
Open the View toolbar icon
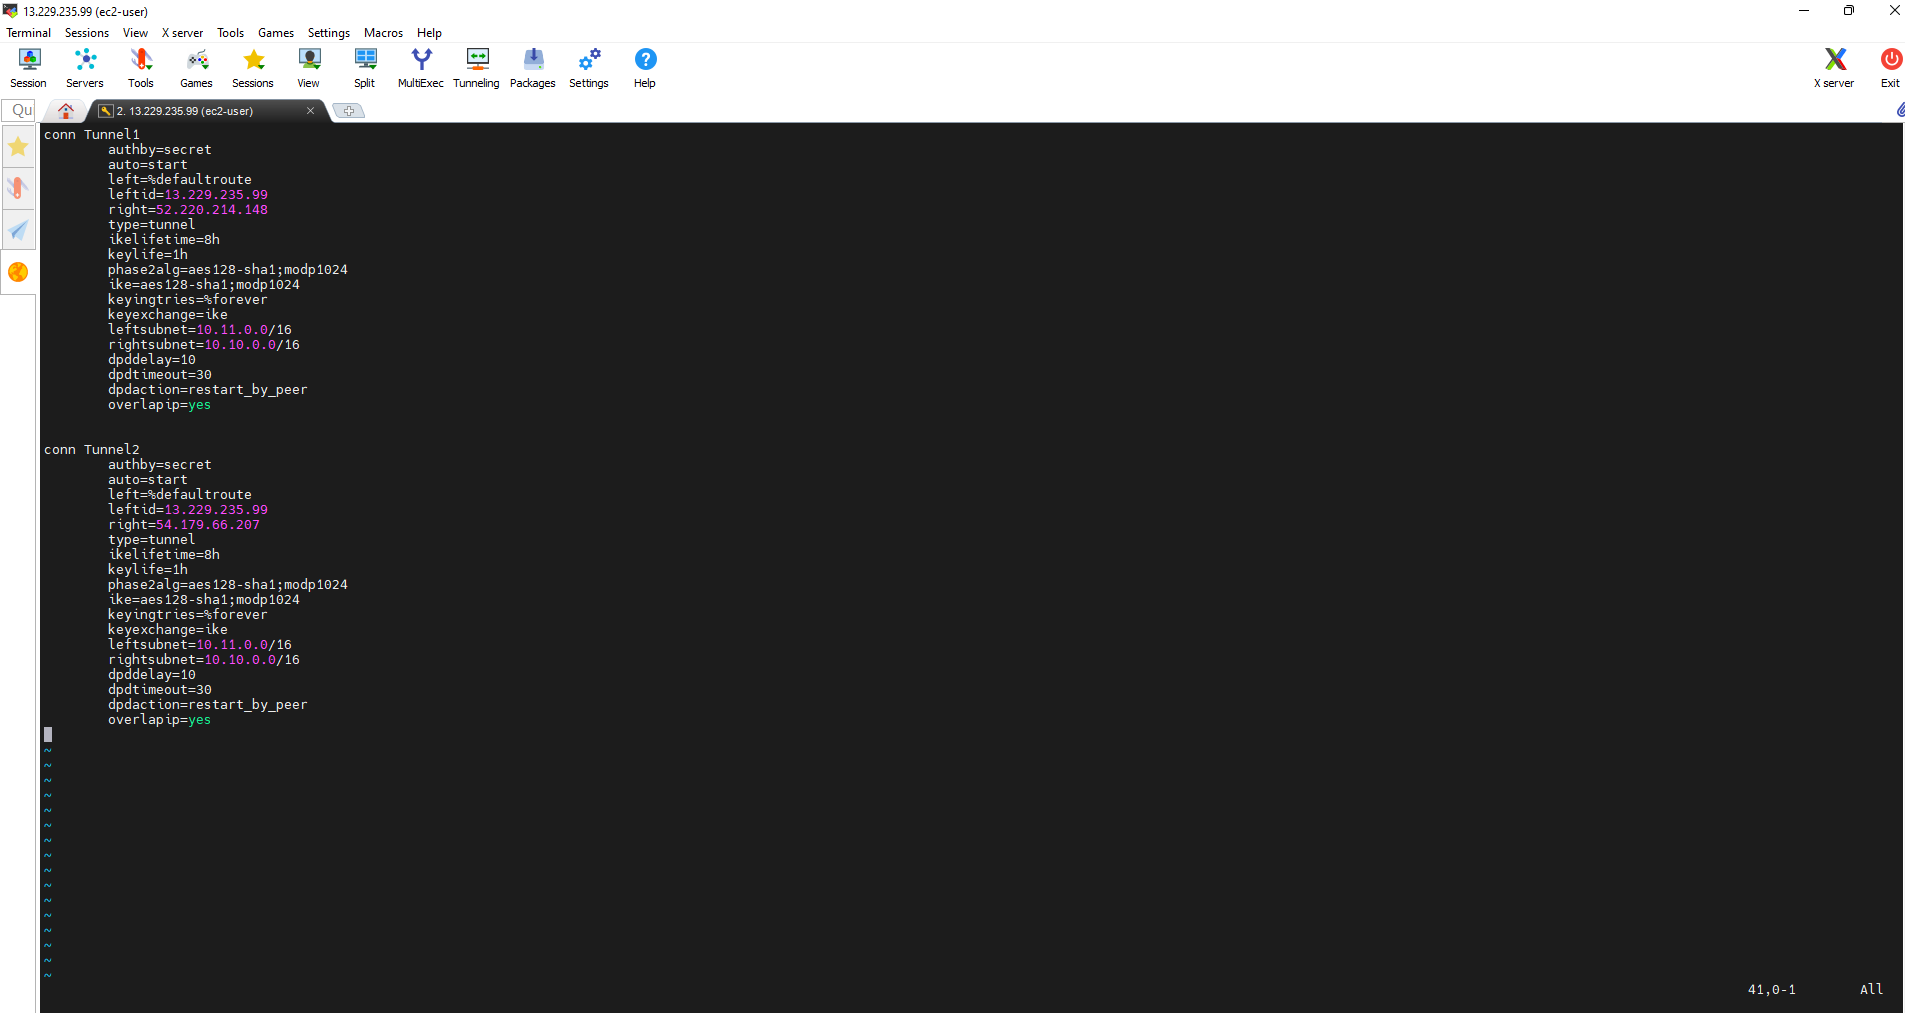[309, 68]
